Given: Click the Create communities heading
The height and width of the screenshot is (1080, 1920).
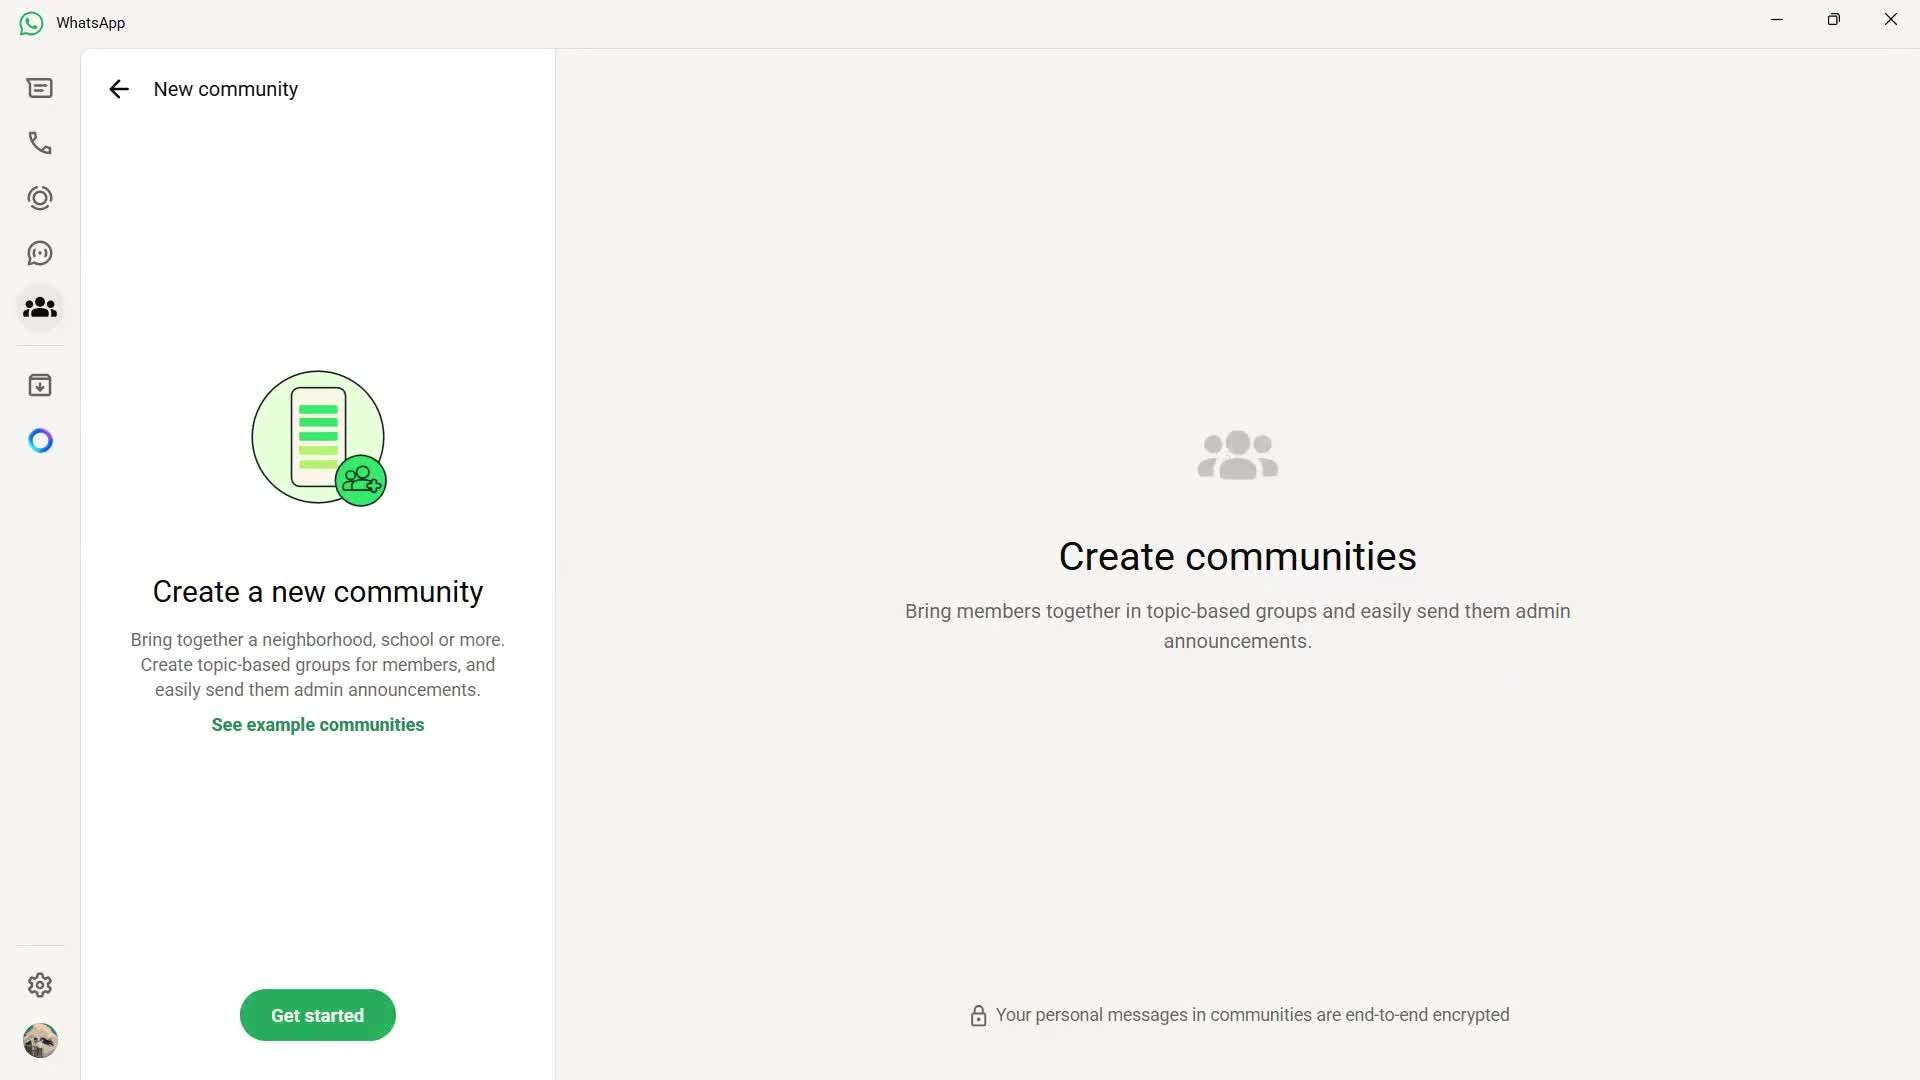Looking at the screenshot, I should coord(1237,556).
